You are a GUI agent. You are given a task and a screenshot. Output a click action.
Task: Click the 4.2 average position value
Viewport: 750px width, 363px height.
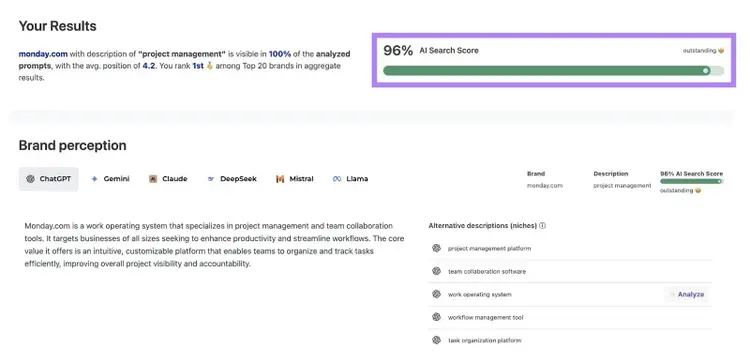(x=149, y=66)
